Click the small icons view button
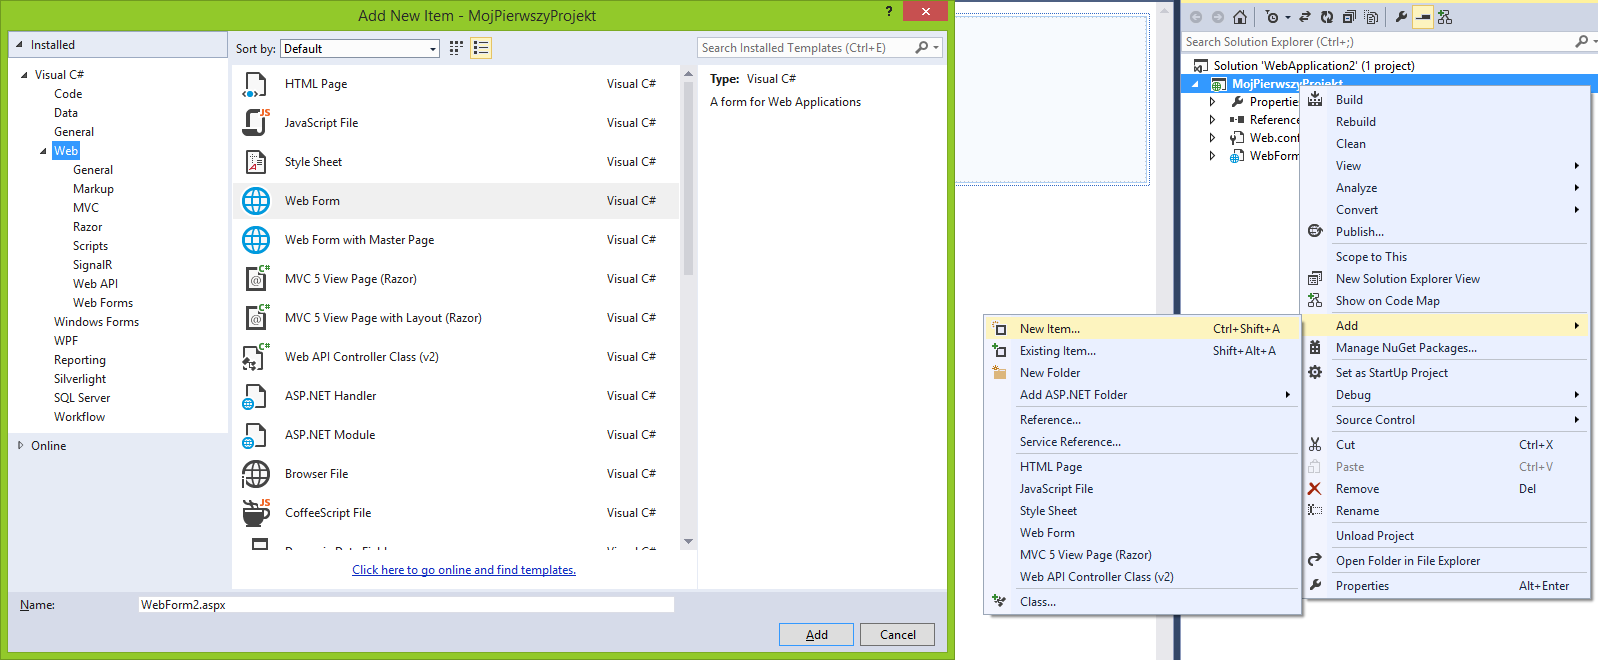Screen dimensions: 1598x660 [456, 48]
